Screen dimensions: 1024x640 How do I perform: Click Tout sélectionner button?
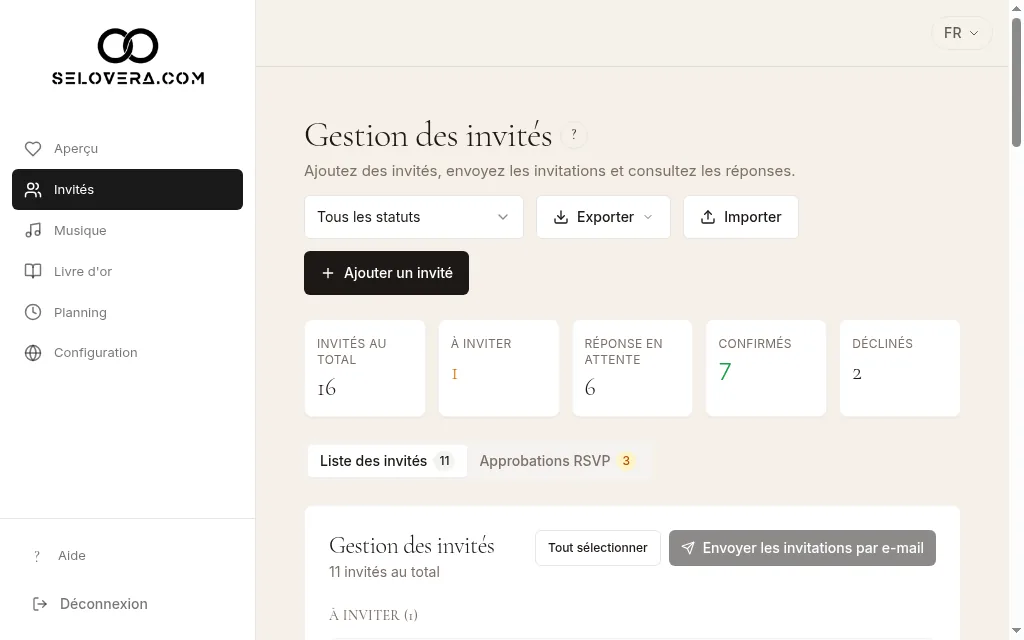tap(598, 548)
